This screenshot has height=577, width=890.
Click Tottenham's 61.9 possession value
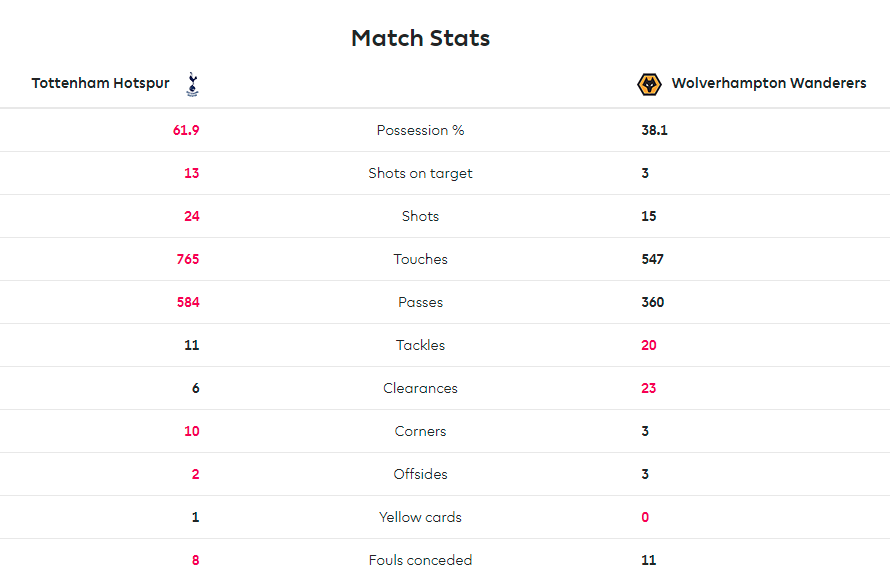click(x=186, y=130)
